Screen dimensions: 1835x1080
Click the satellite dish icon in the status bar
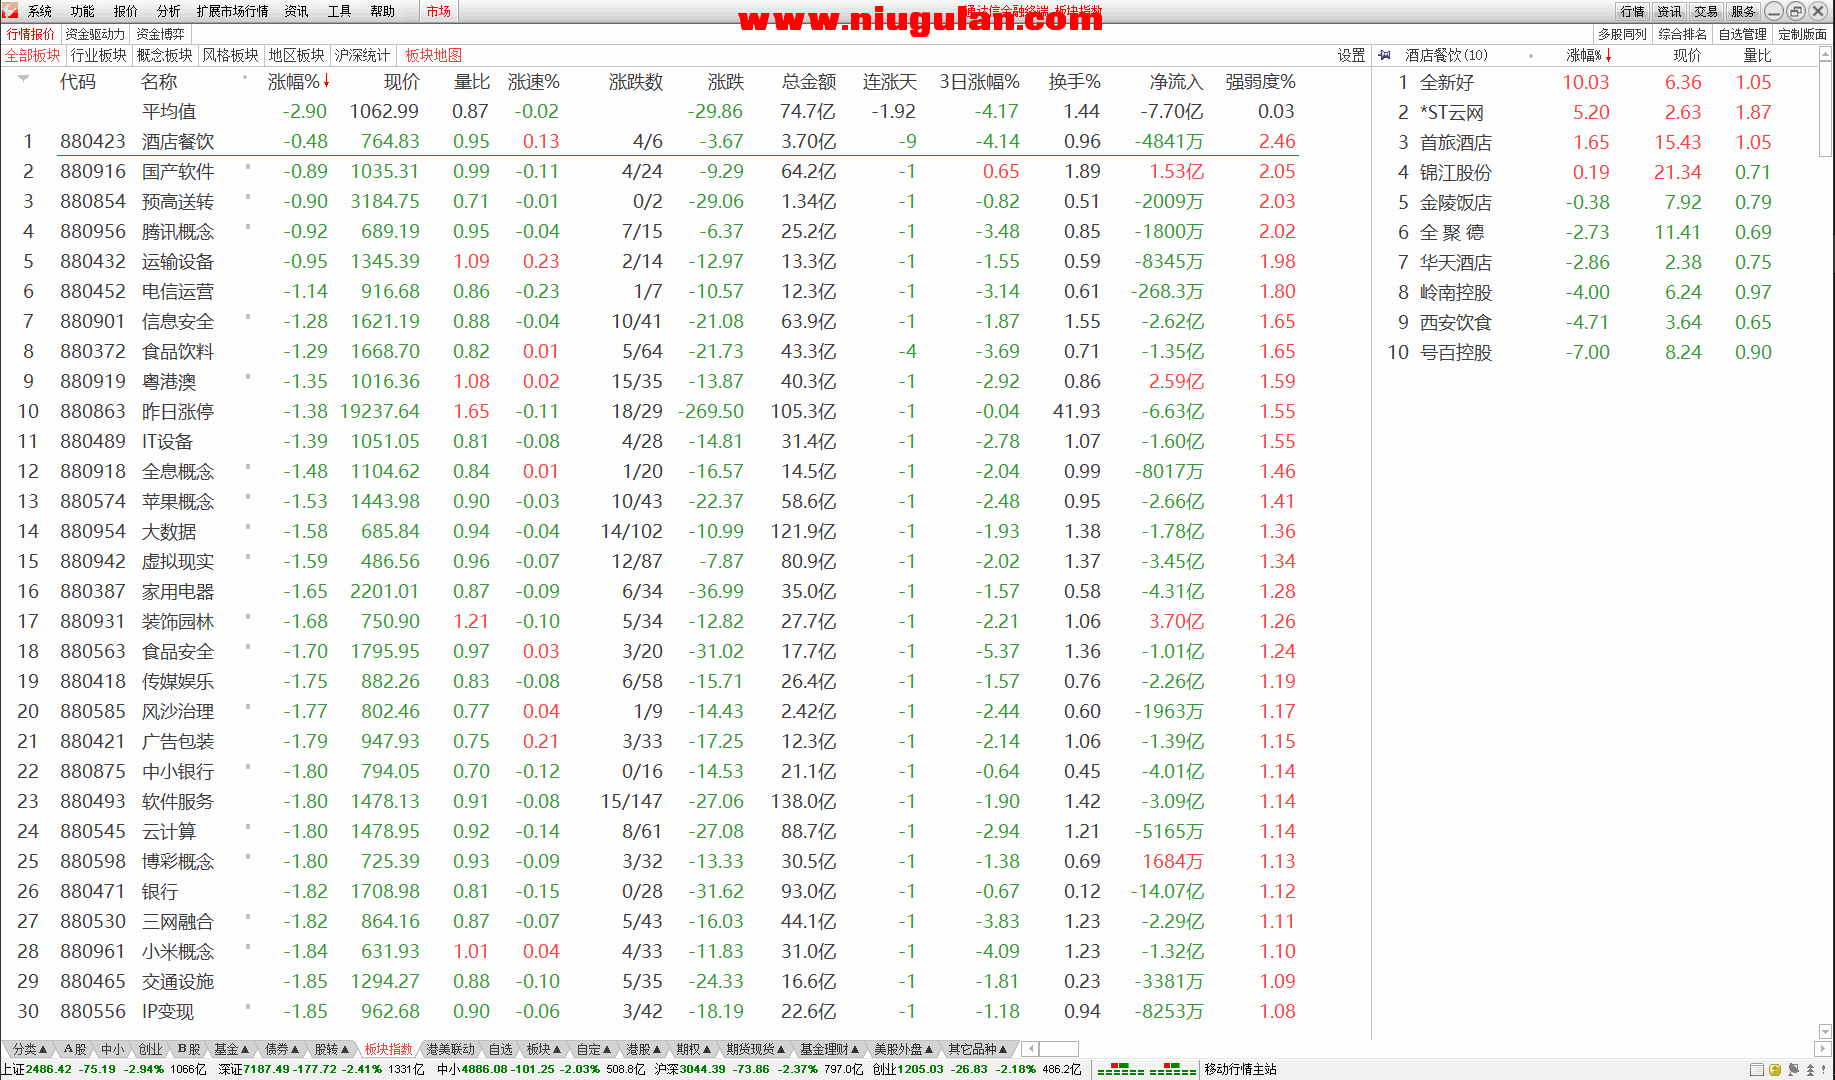point(1792,1070)
